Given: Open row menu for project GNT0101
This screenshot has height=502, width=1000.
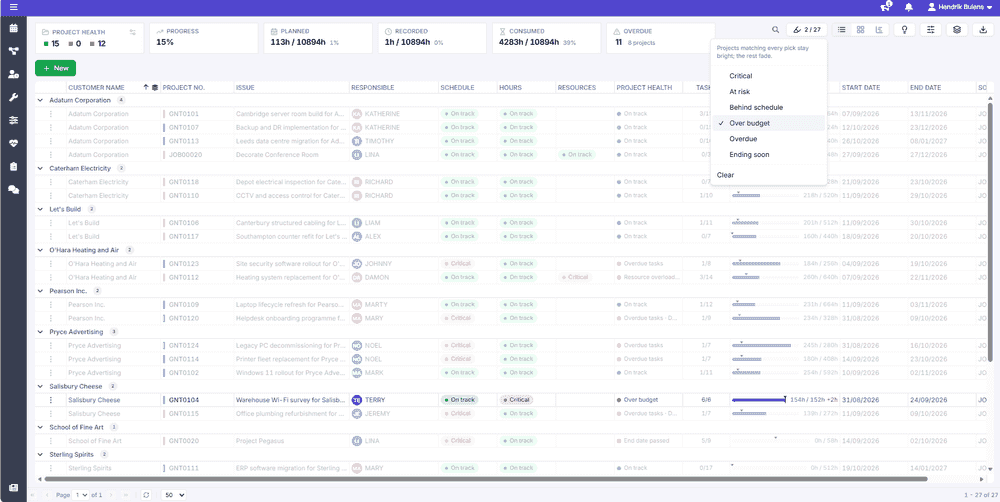Looking at the screenshot, I should pyautogui.click(x=51, y=114).
